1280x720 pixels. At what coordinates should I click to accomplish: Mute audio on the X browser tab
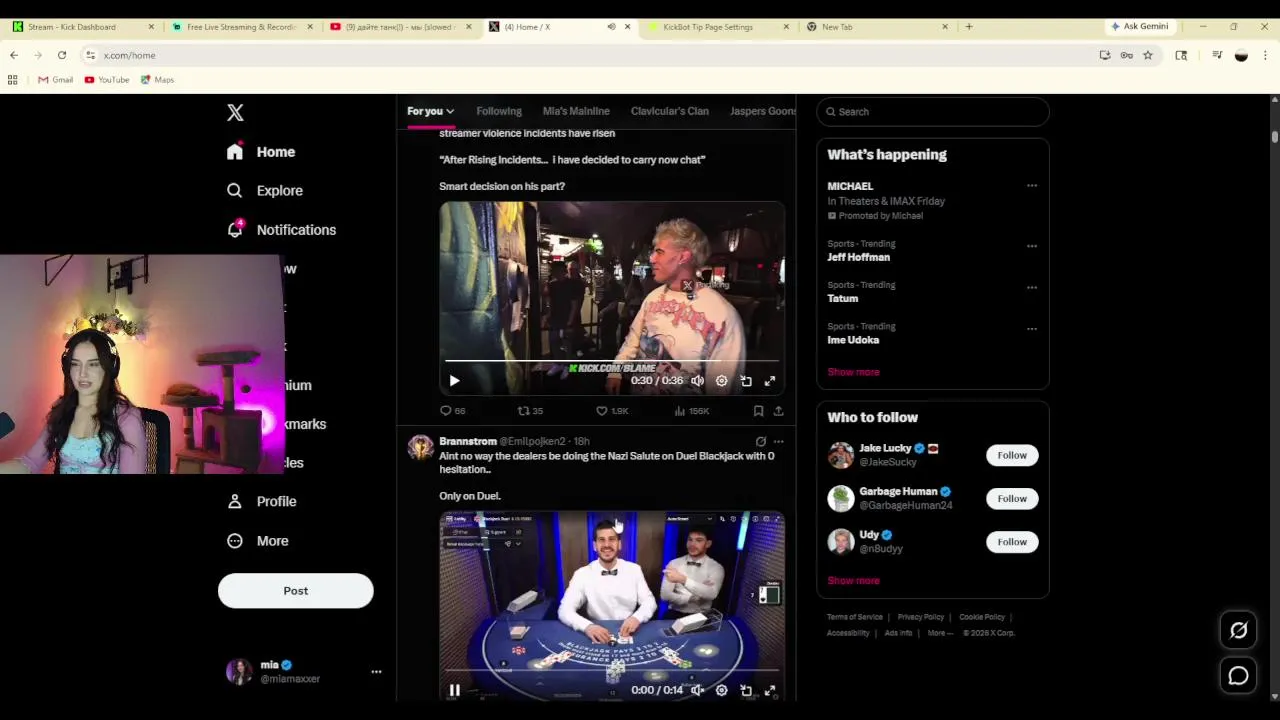coord(611,27)
